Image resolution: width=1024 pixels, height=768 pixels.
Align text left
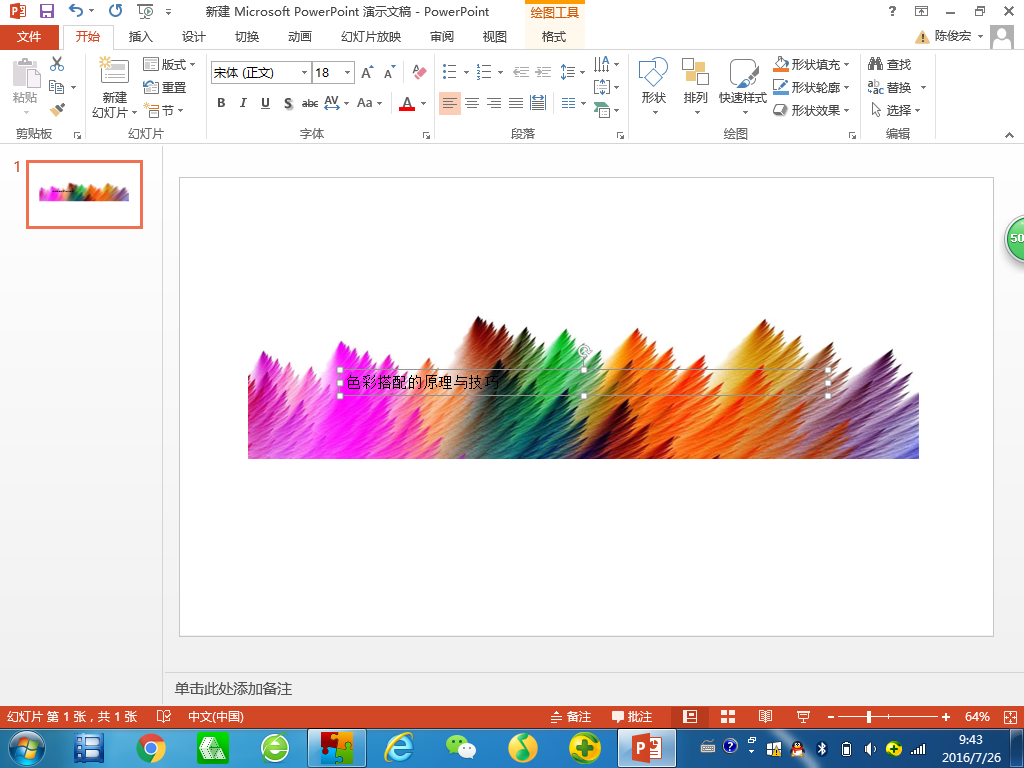[x=450, y=103]
